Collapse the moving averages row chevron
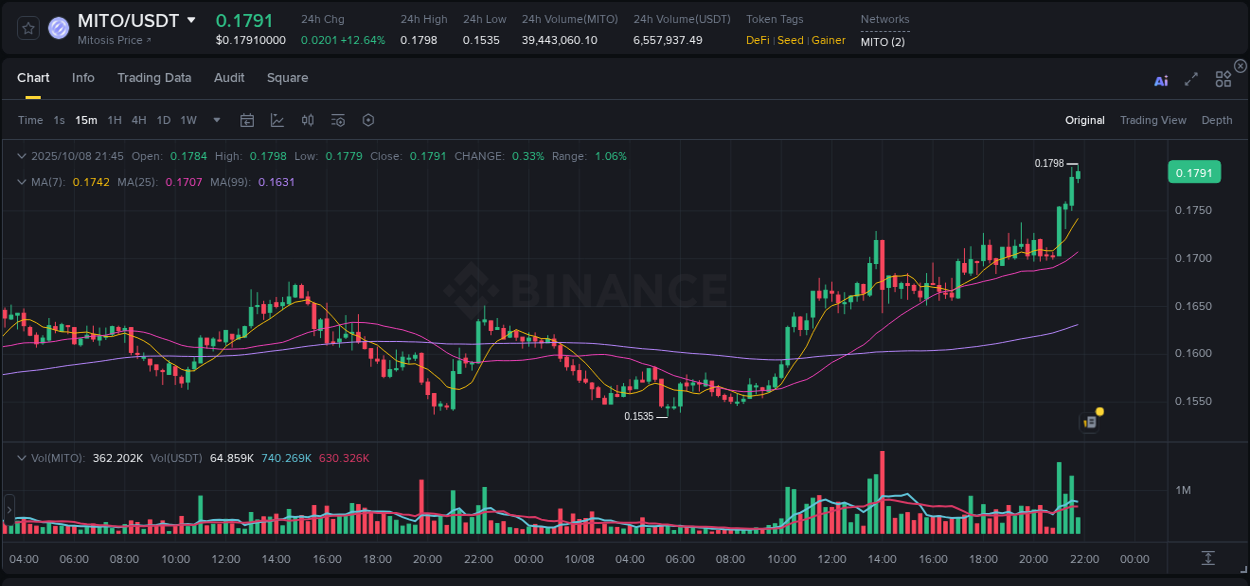The image size is (1250, 586). point(22,182)
